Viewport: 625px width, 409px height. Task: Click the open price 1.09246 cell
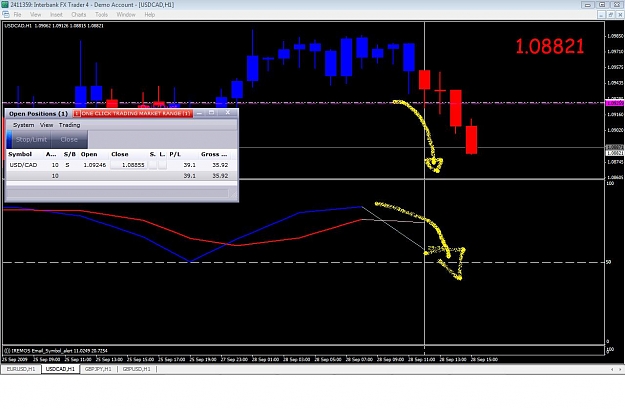pyautogui.click(x=94, y=165)
